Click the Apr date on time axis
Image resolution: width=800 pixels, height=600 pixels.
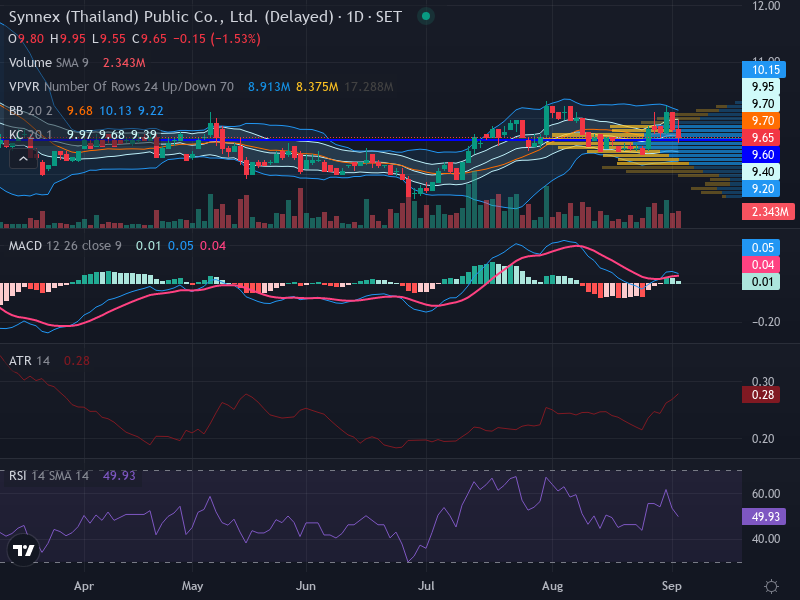click(x=84, y=586)
